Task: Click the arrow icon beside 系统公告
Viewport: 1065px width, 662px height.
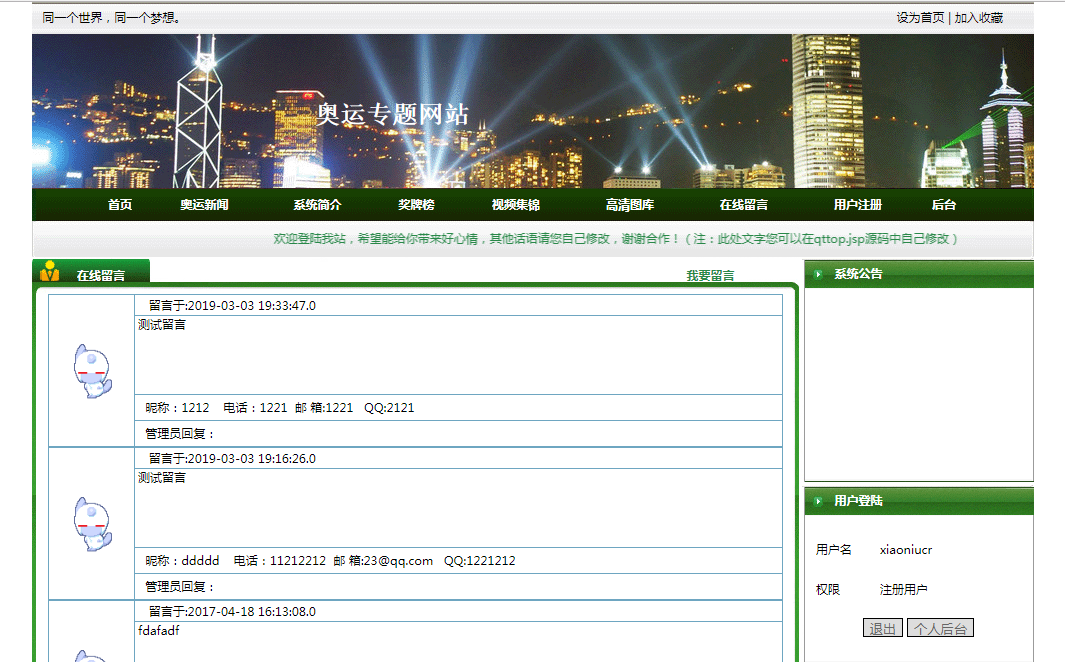Action: [818, 274]
